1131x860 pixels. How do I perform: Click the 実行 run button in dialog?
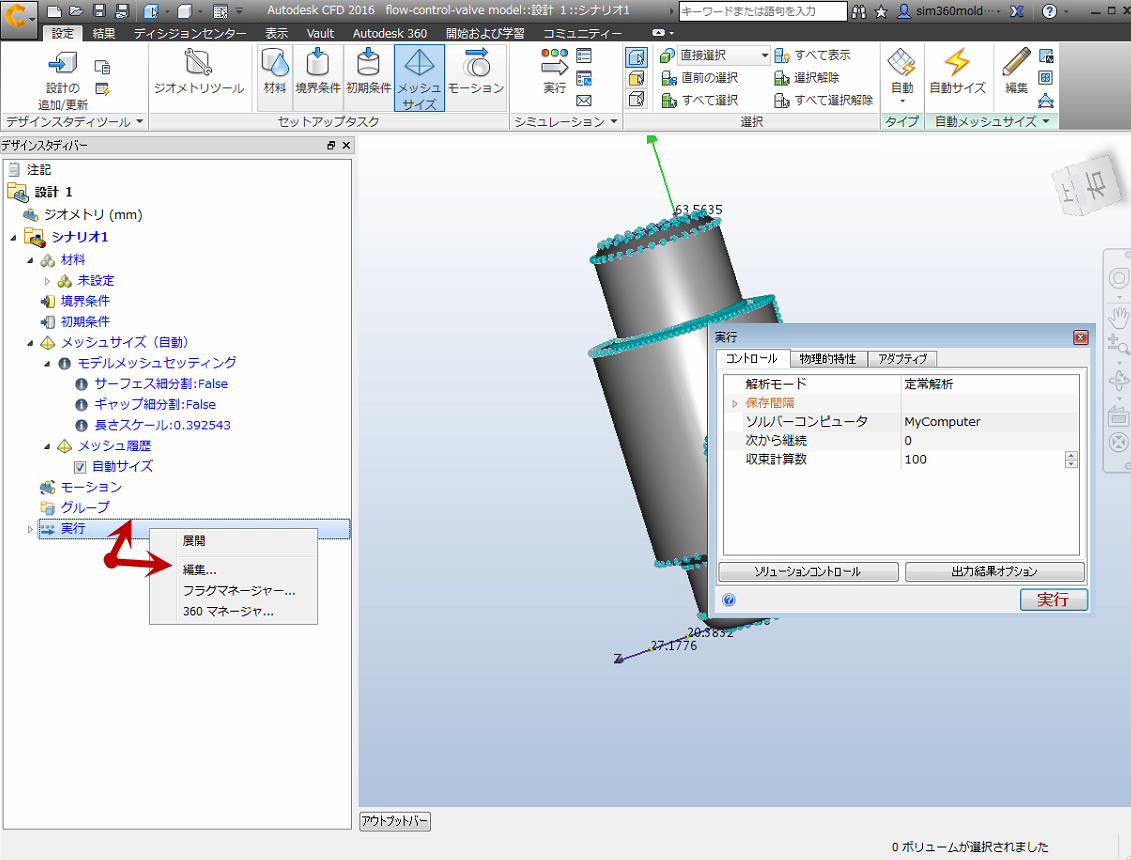click(1053, 600)
